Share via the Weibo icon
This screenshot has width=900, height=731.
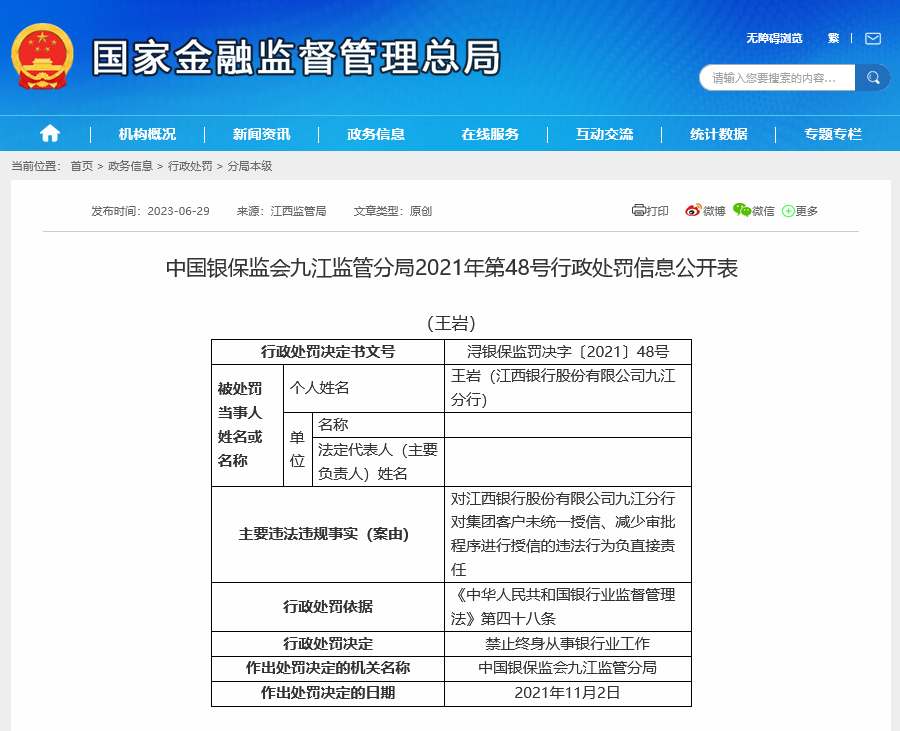click(x=693, y=210)
